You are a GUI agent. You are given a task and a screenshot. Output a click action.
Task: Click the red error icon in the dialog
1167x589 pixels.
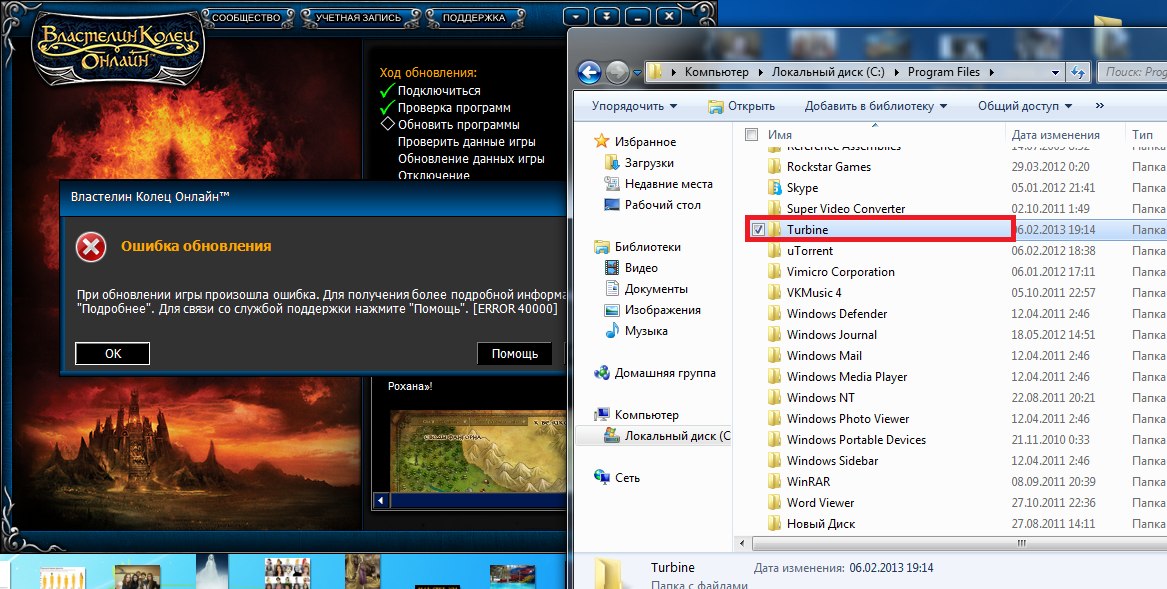(91, 246)
